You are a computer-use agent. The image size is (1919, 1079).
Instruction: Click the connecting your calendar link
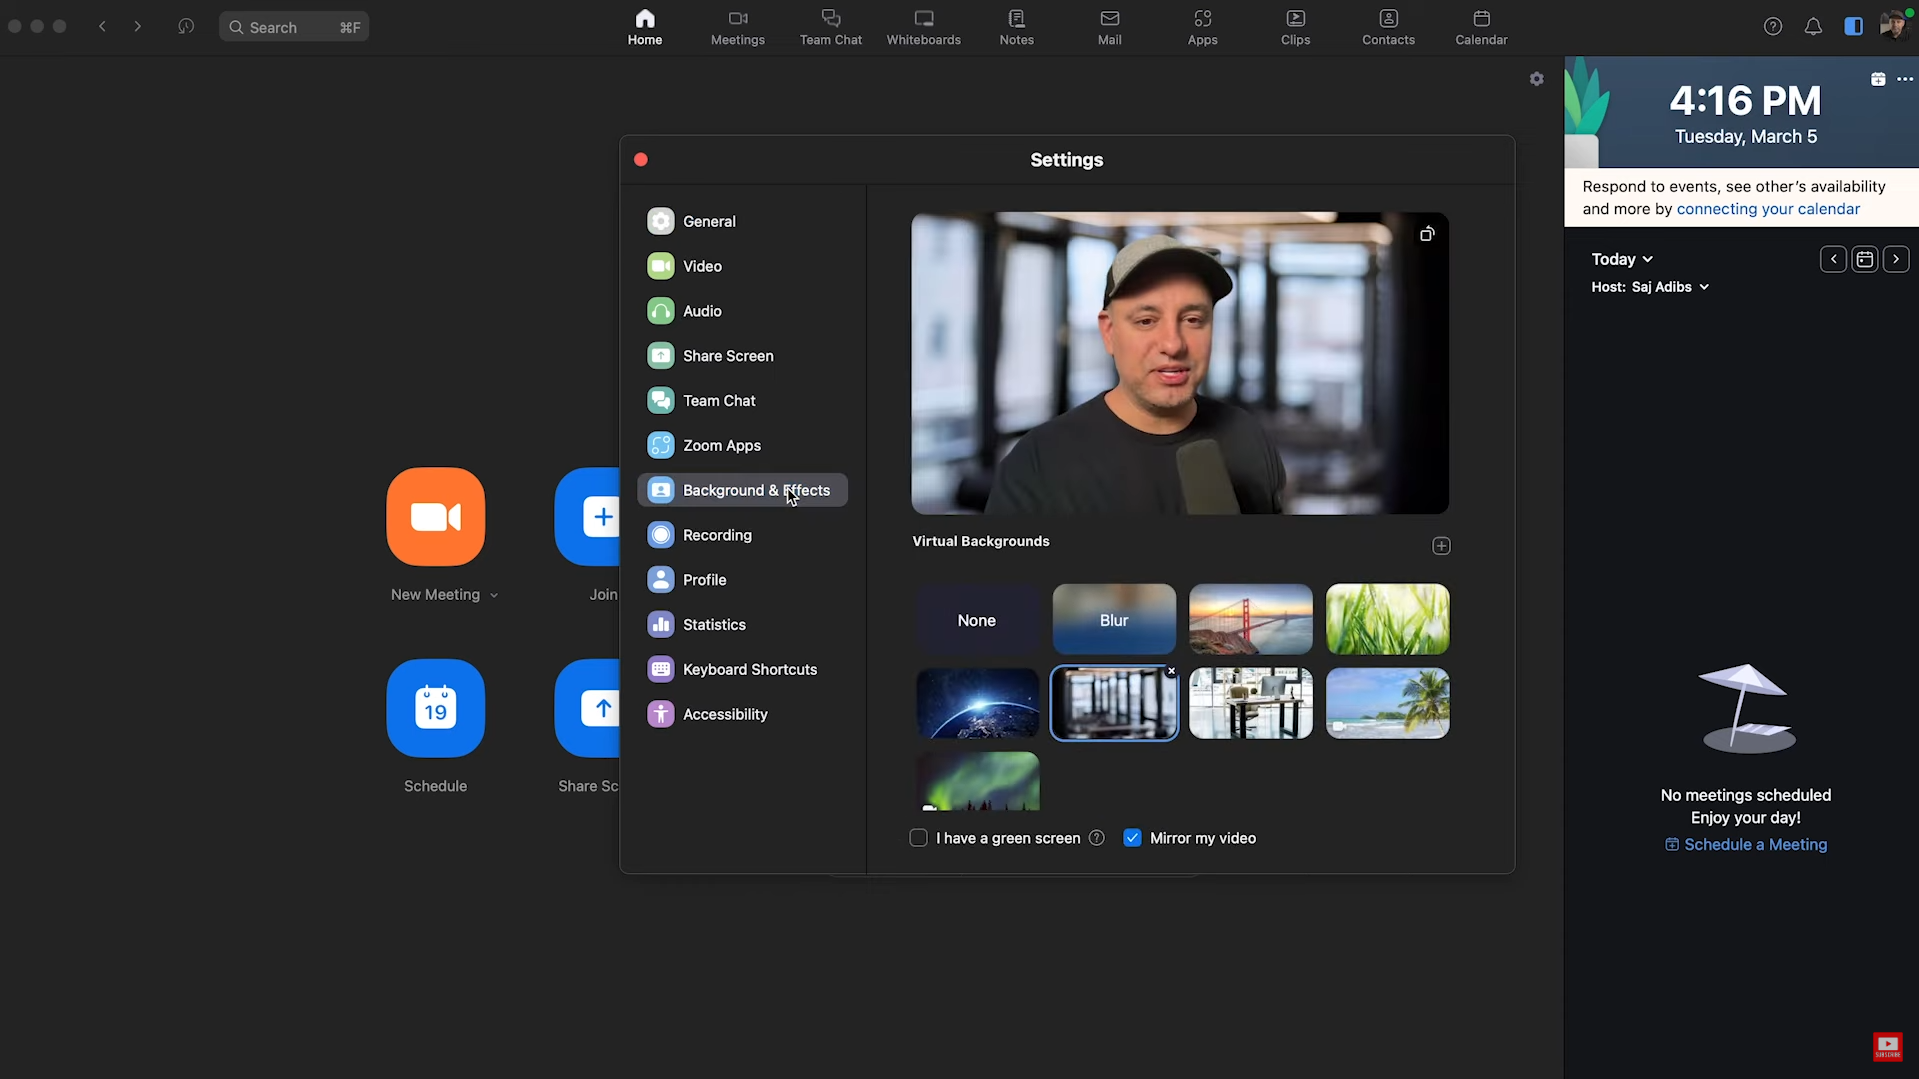[x=1767, y=209]
